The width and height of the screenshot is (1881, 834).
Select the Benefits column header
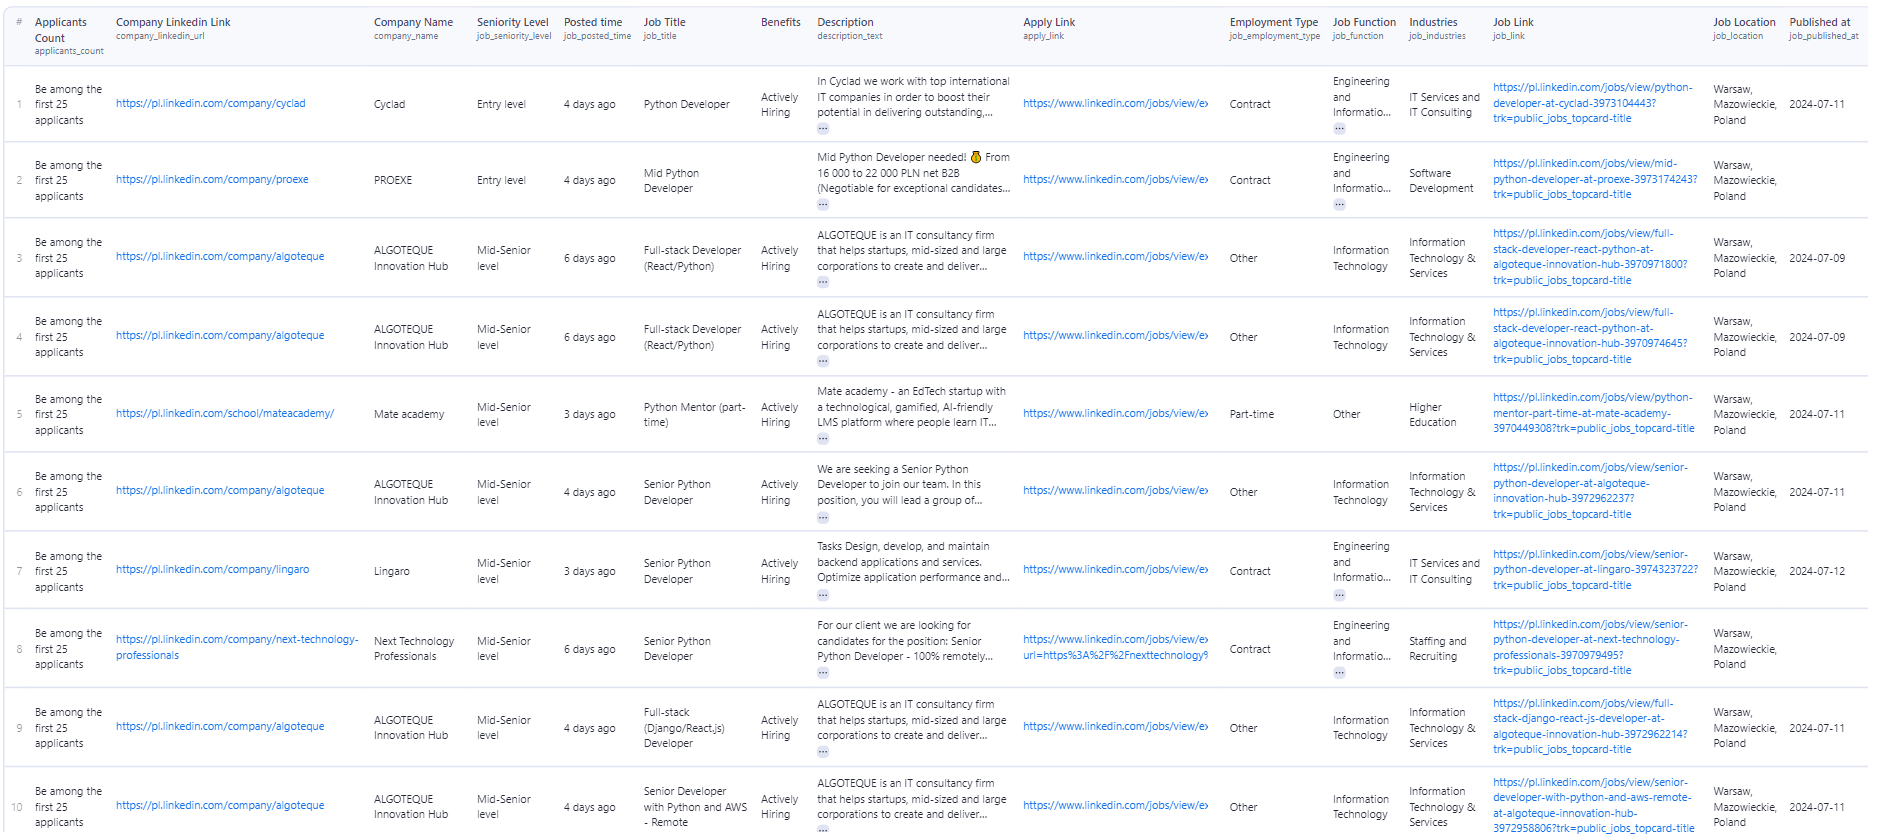(x=780, y=22)
